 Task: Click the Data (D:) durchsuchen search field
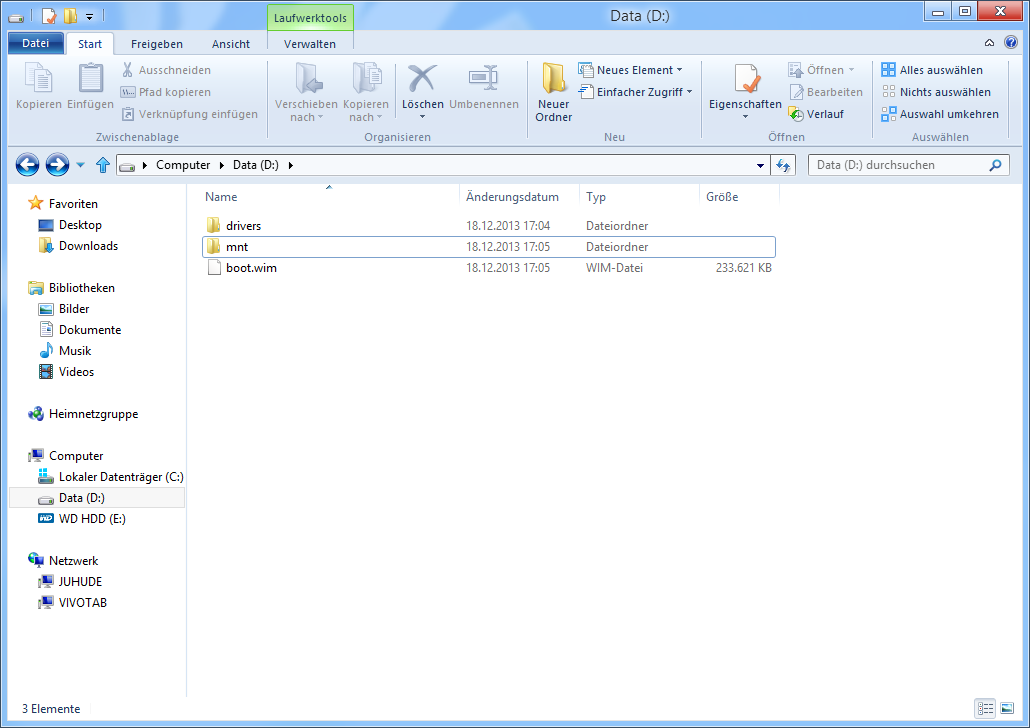[x=908, y=165]
